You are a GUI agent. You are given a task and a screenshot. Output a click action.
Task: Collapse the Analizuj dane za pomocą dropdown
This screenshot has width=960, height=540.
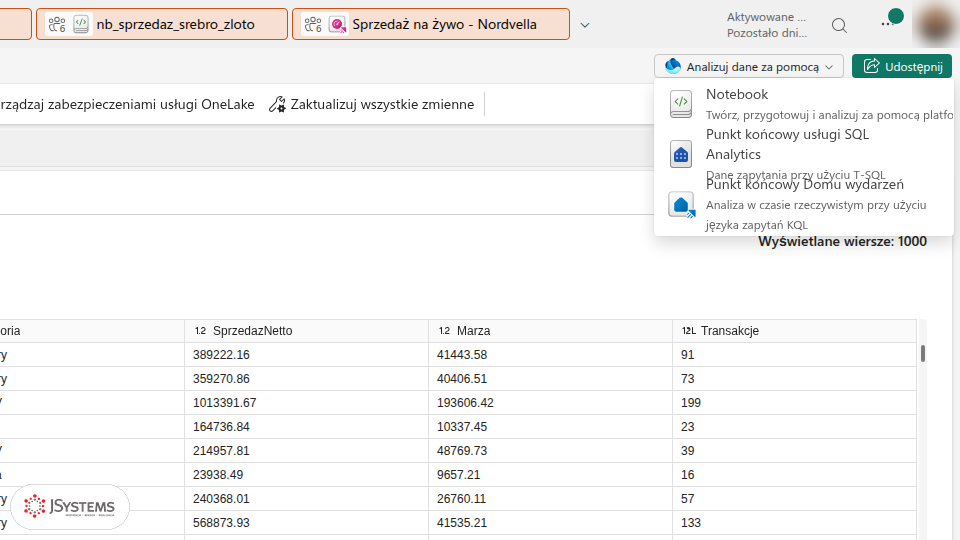pos(748,67)
